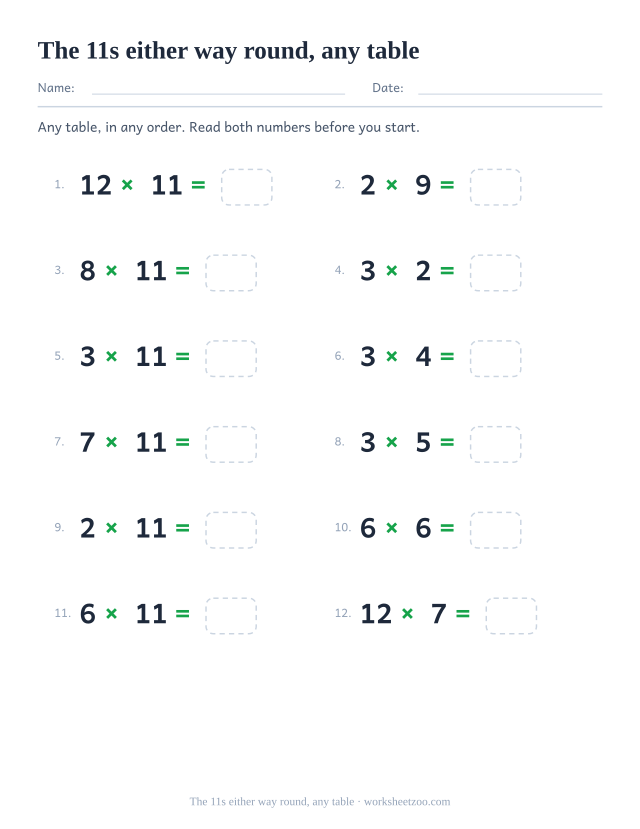Viewport: 640px width, 829px height.
Task: Click the worksheetzoo.com footer text
Action: 407,802
